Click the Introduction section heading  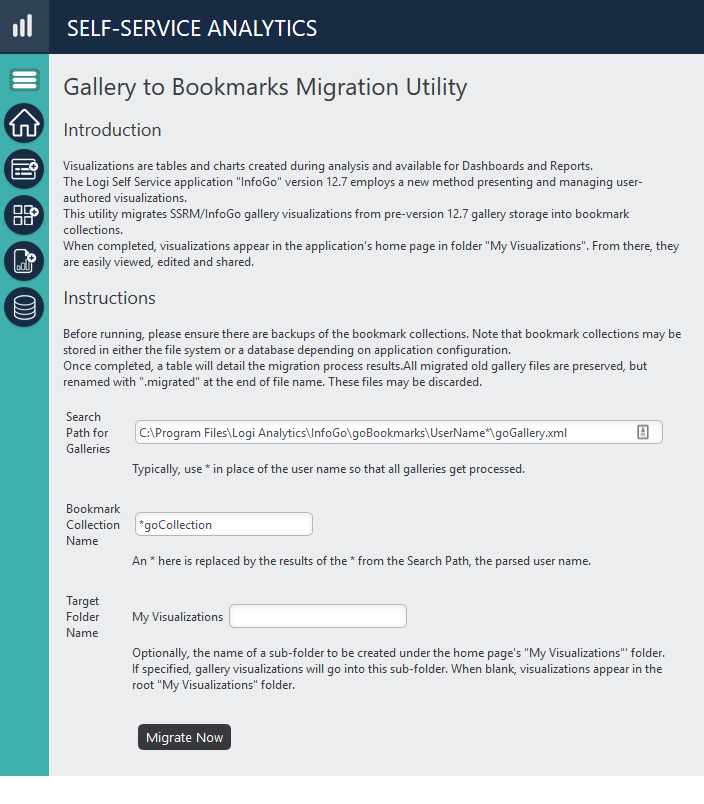(x=112, y=130)
